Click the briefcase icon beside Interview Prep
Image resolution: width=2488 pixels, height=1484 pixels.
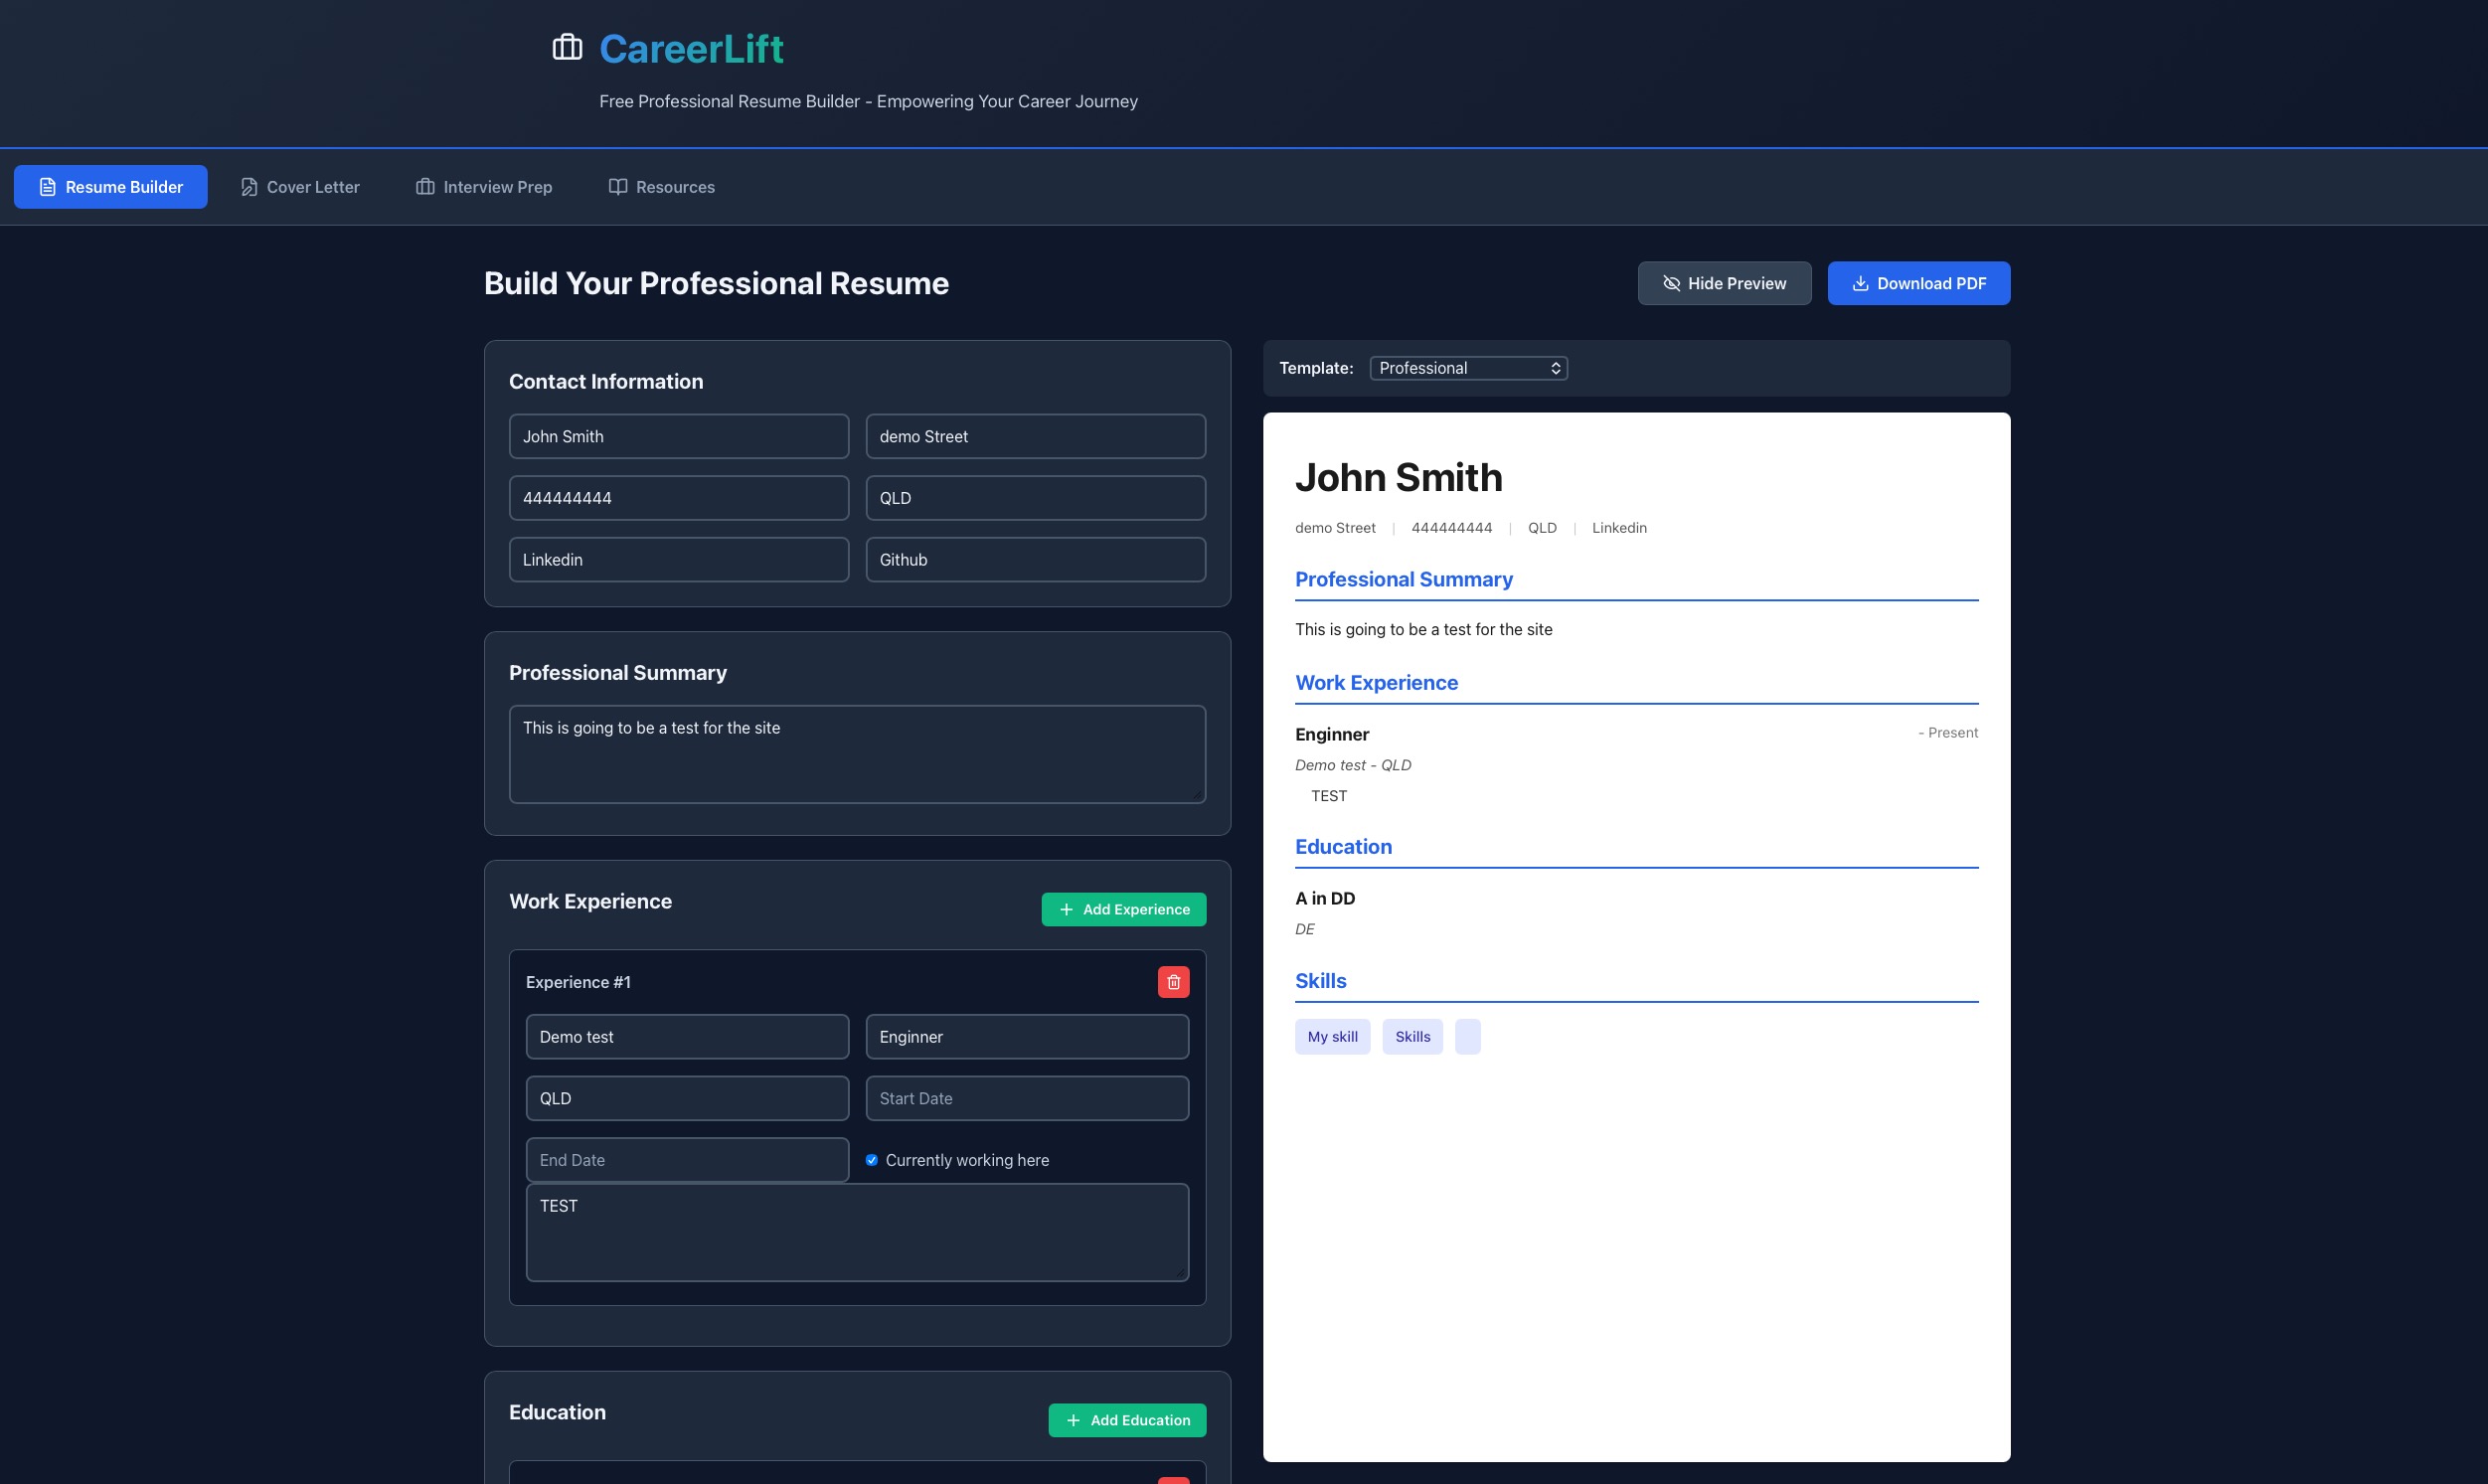point(424,186)
